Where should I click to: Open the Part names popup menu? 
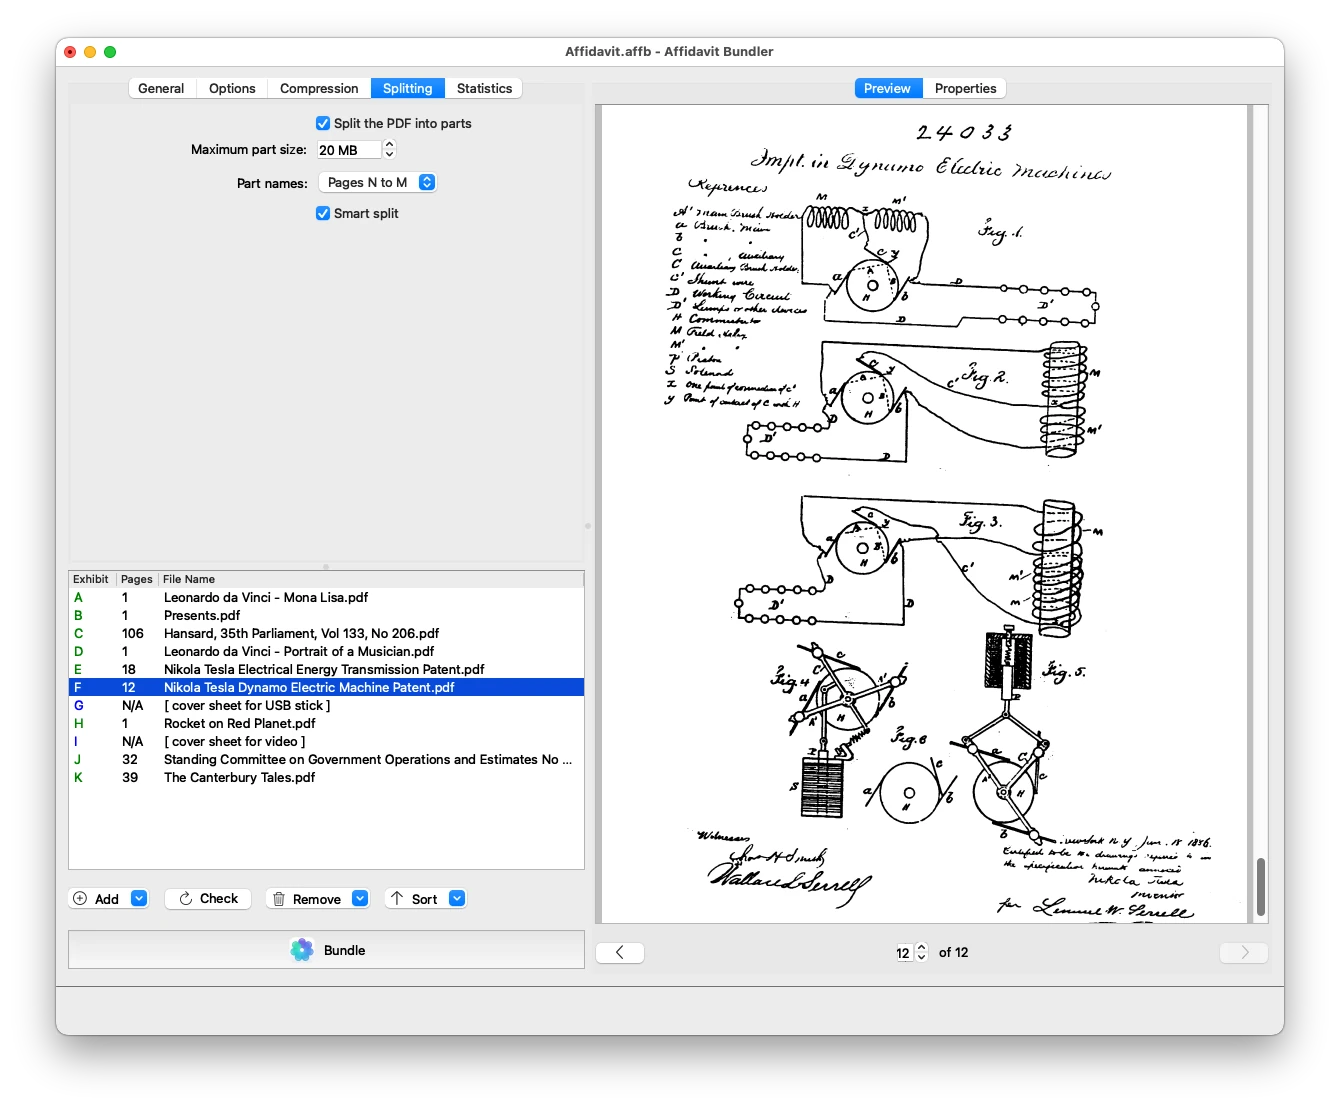pyautogui.click(x=377, y=182)
